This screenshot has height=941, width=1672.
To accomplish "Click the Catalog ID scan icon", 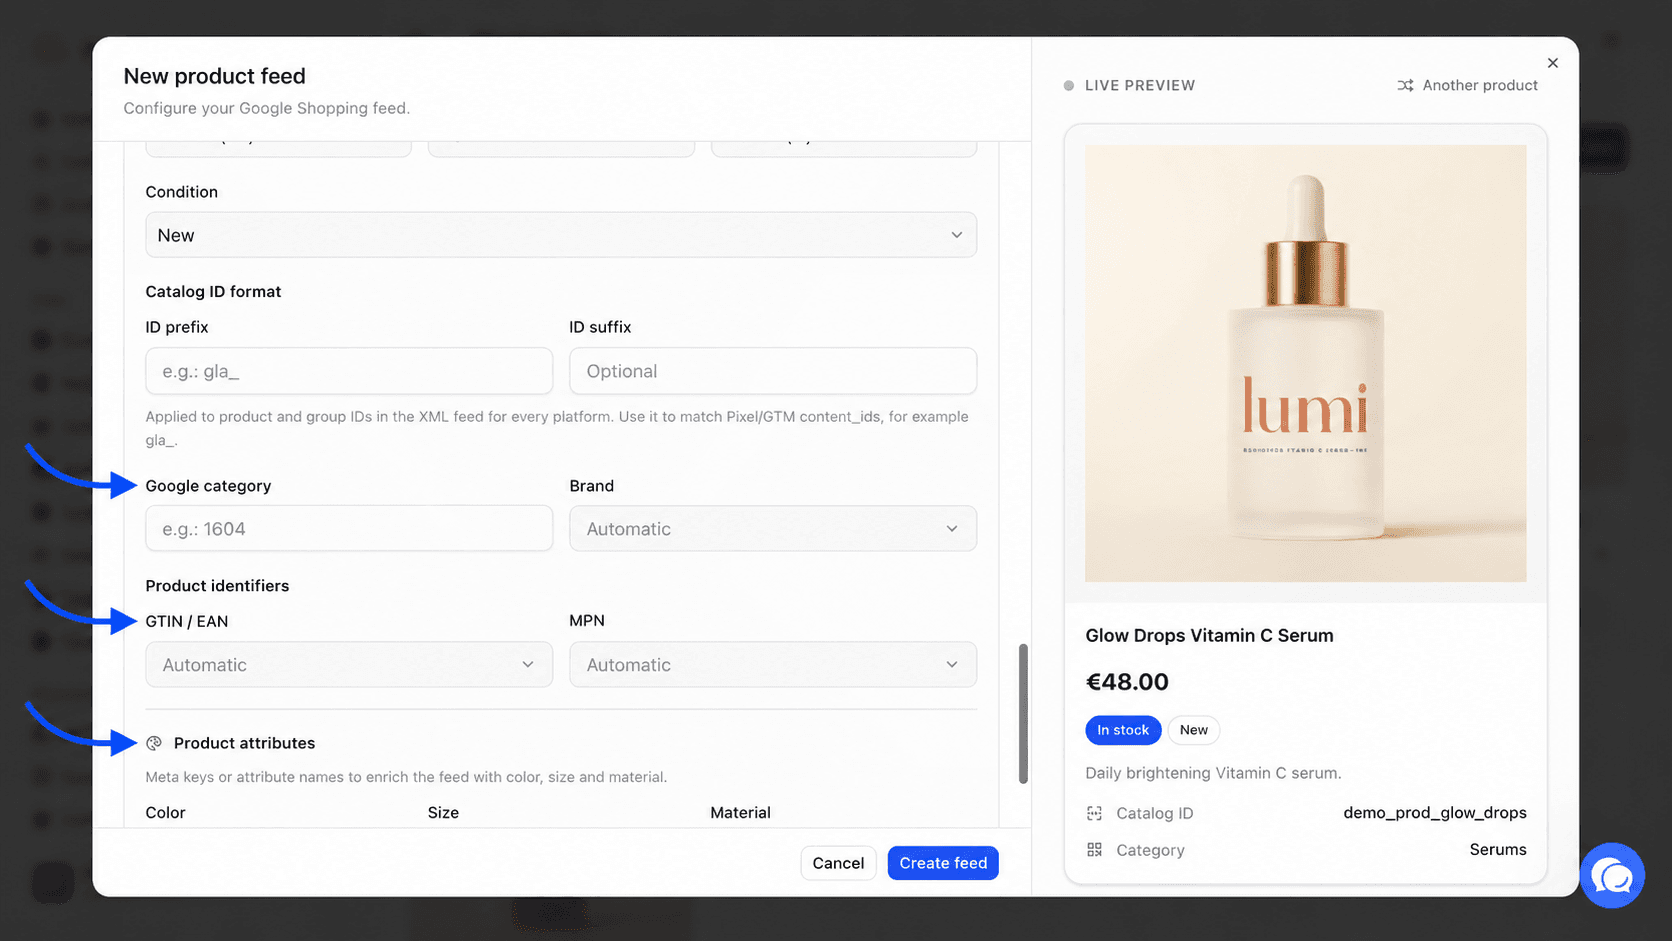I will [1094, 813].
